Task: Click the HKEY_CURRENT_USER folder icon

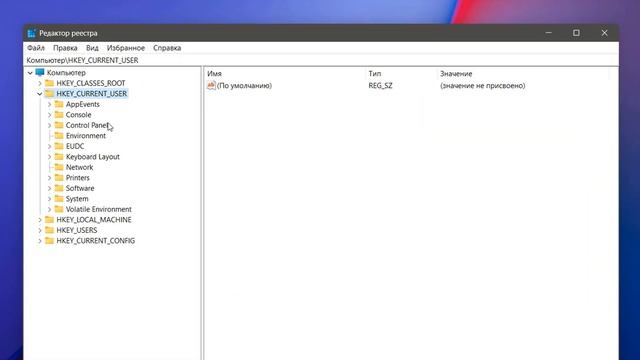Action: pos(49,93)
